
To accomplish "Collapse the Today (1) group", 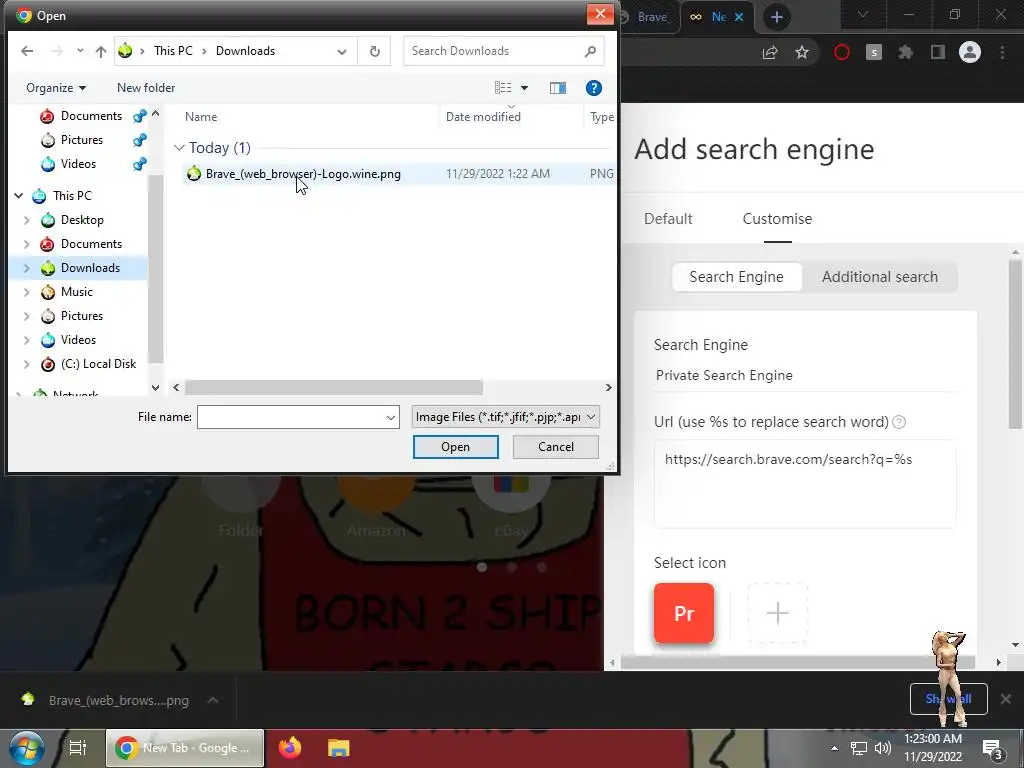I will click(179, 148).
